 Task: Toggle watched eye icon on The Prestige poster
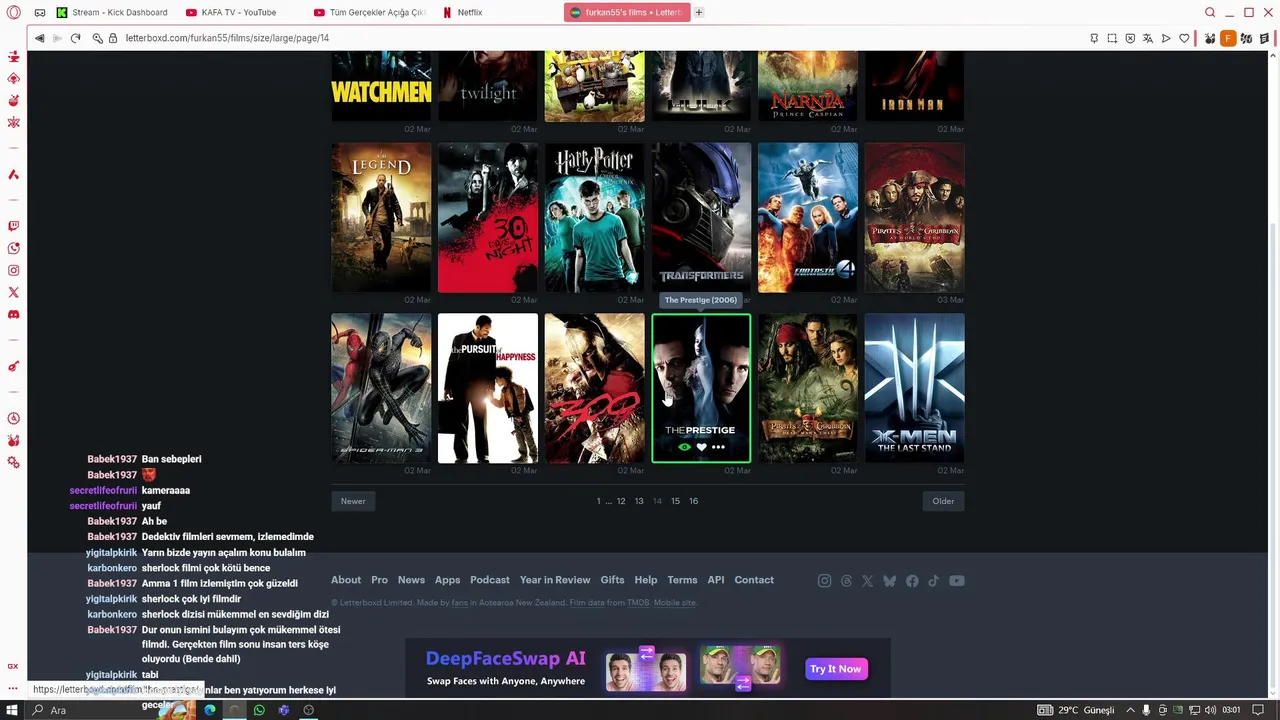[685, 447]
